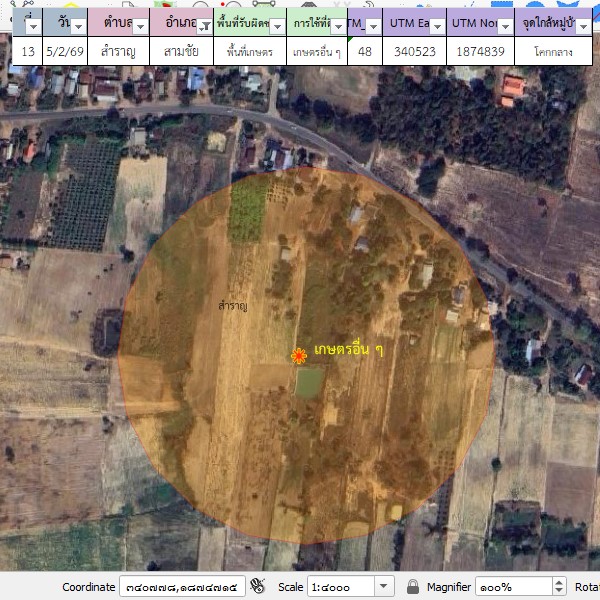Click the mouse coordinate display toggle icon
600x600 pixels.
coord(257,587)
